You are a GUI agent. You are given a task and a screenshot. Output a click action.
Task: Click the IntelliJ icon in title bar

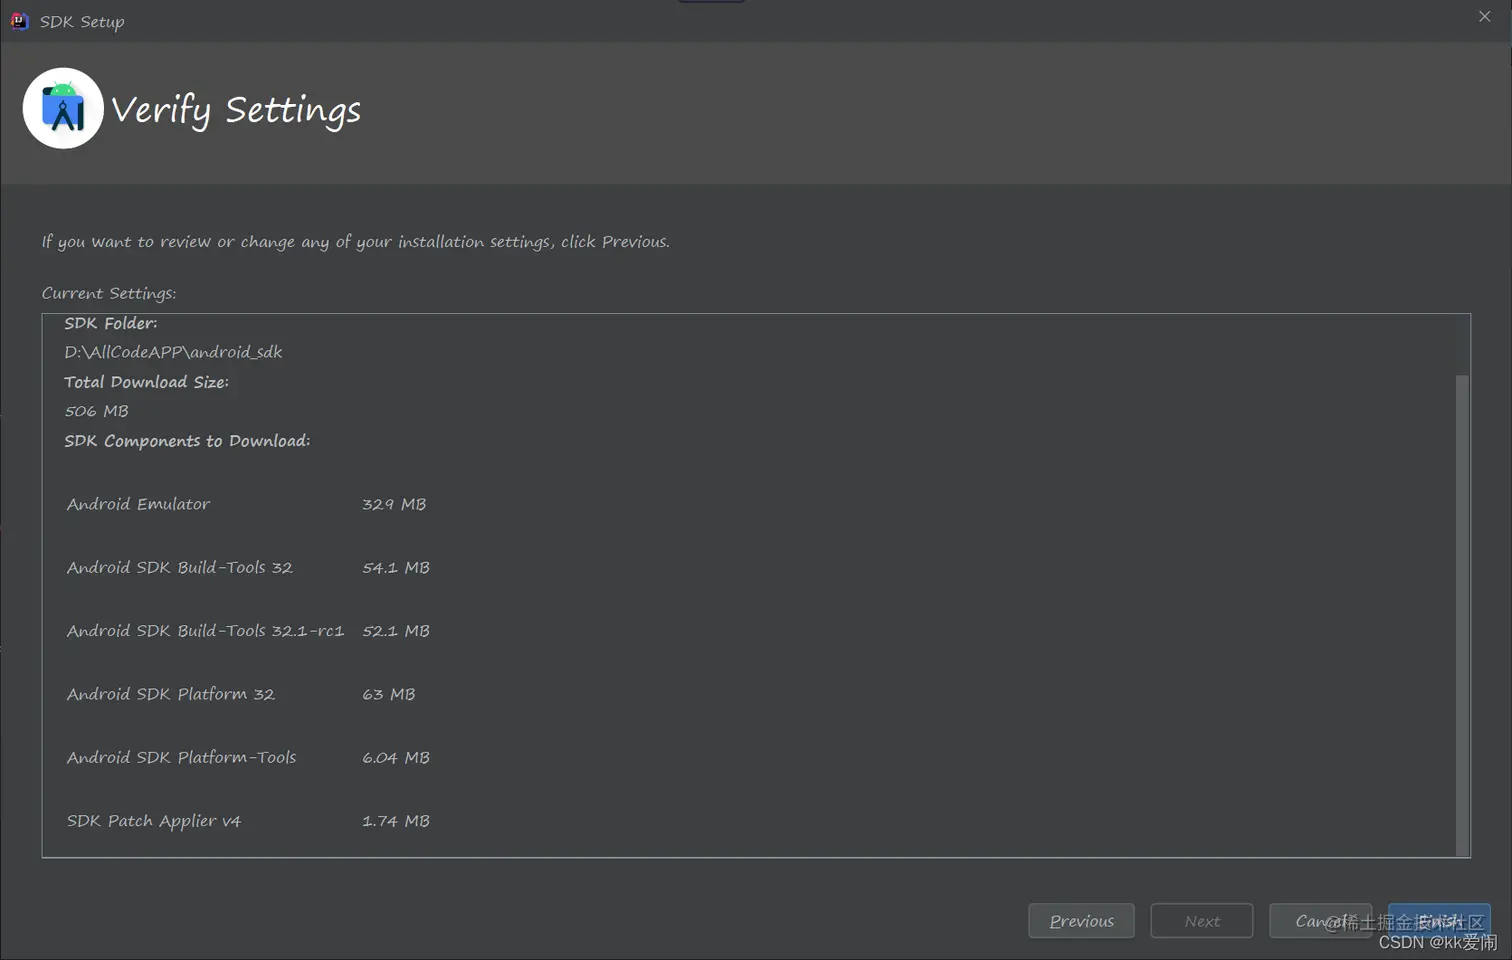pos(19,21)
